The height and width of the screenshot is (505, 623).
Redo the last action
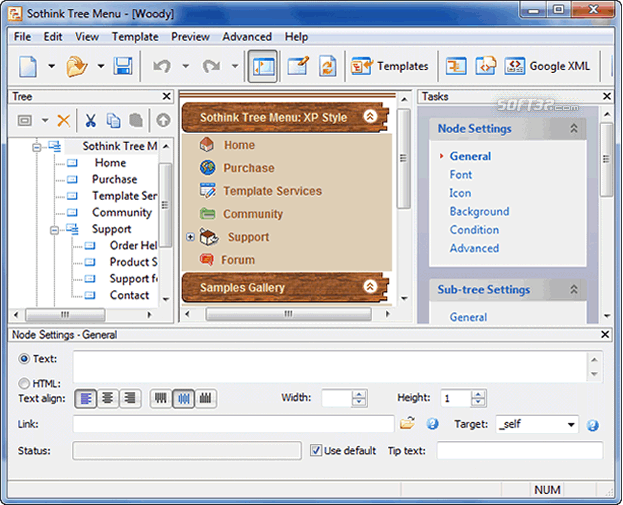point(211,66)
